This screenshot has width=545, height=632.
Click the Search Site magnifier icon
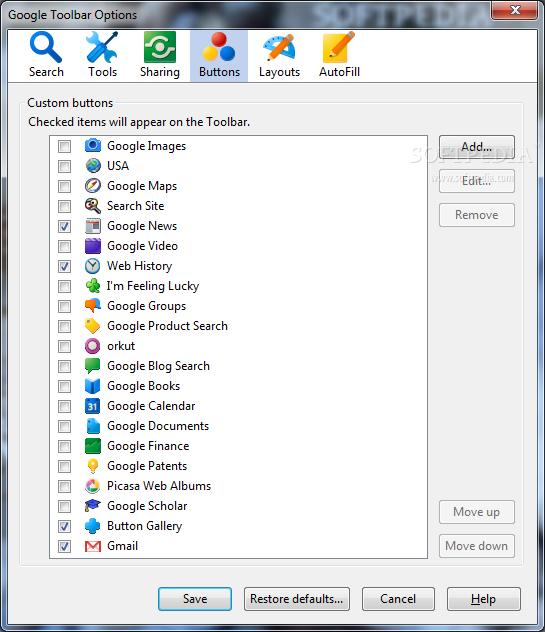tap(93, 206)
